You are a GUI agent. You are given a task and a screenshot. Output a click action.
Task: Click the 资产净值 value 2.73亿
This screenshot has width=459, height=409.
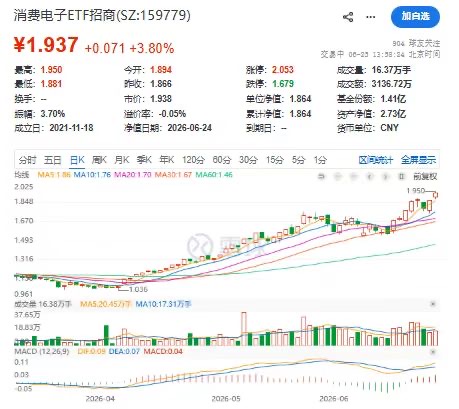pyautogui.click(x=393, y=114)
